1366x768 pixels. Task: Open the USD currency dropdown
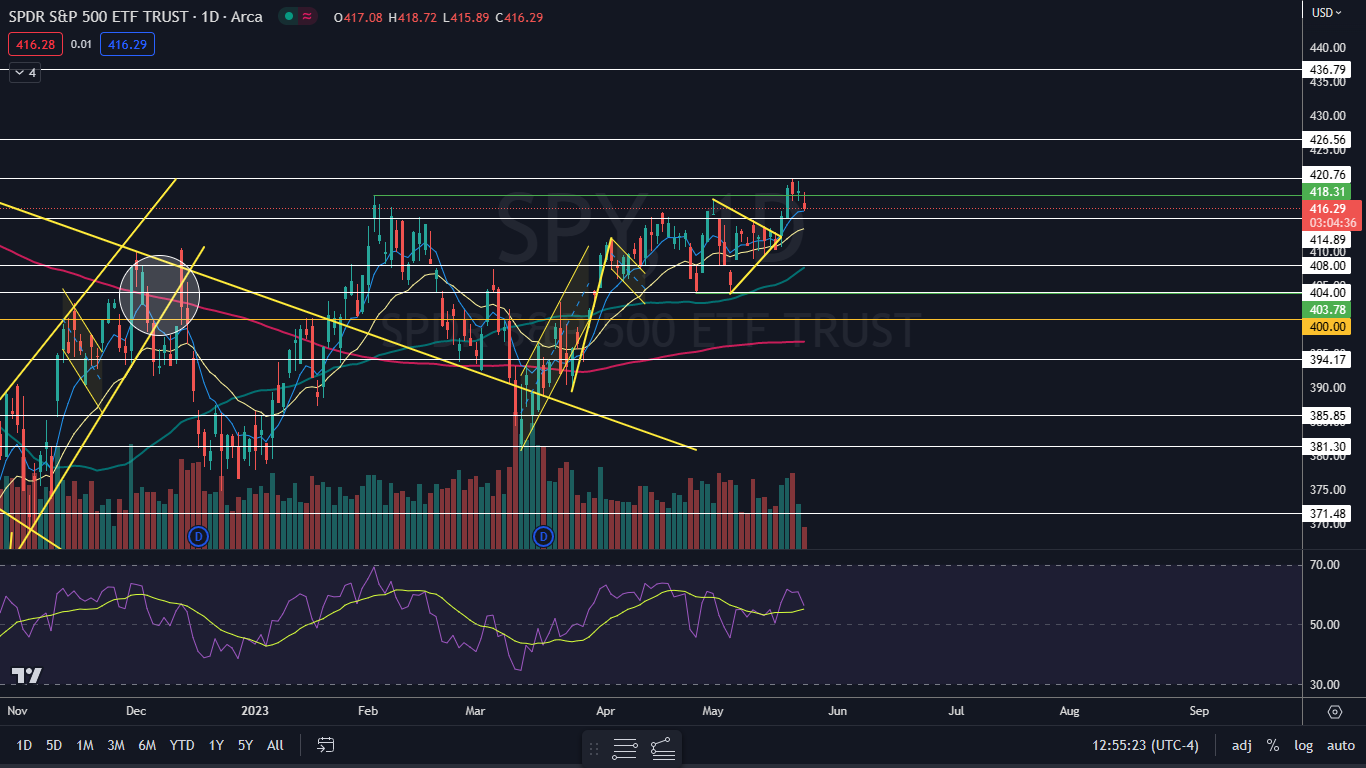[x=1327, y=13]
